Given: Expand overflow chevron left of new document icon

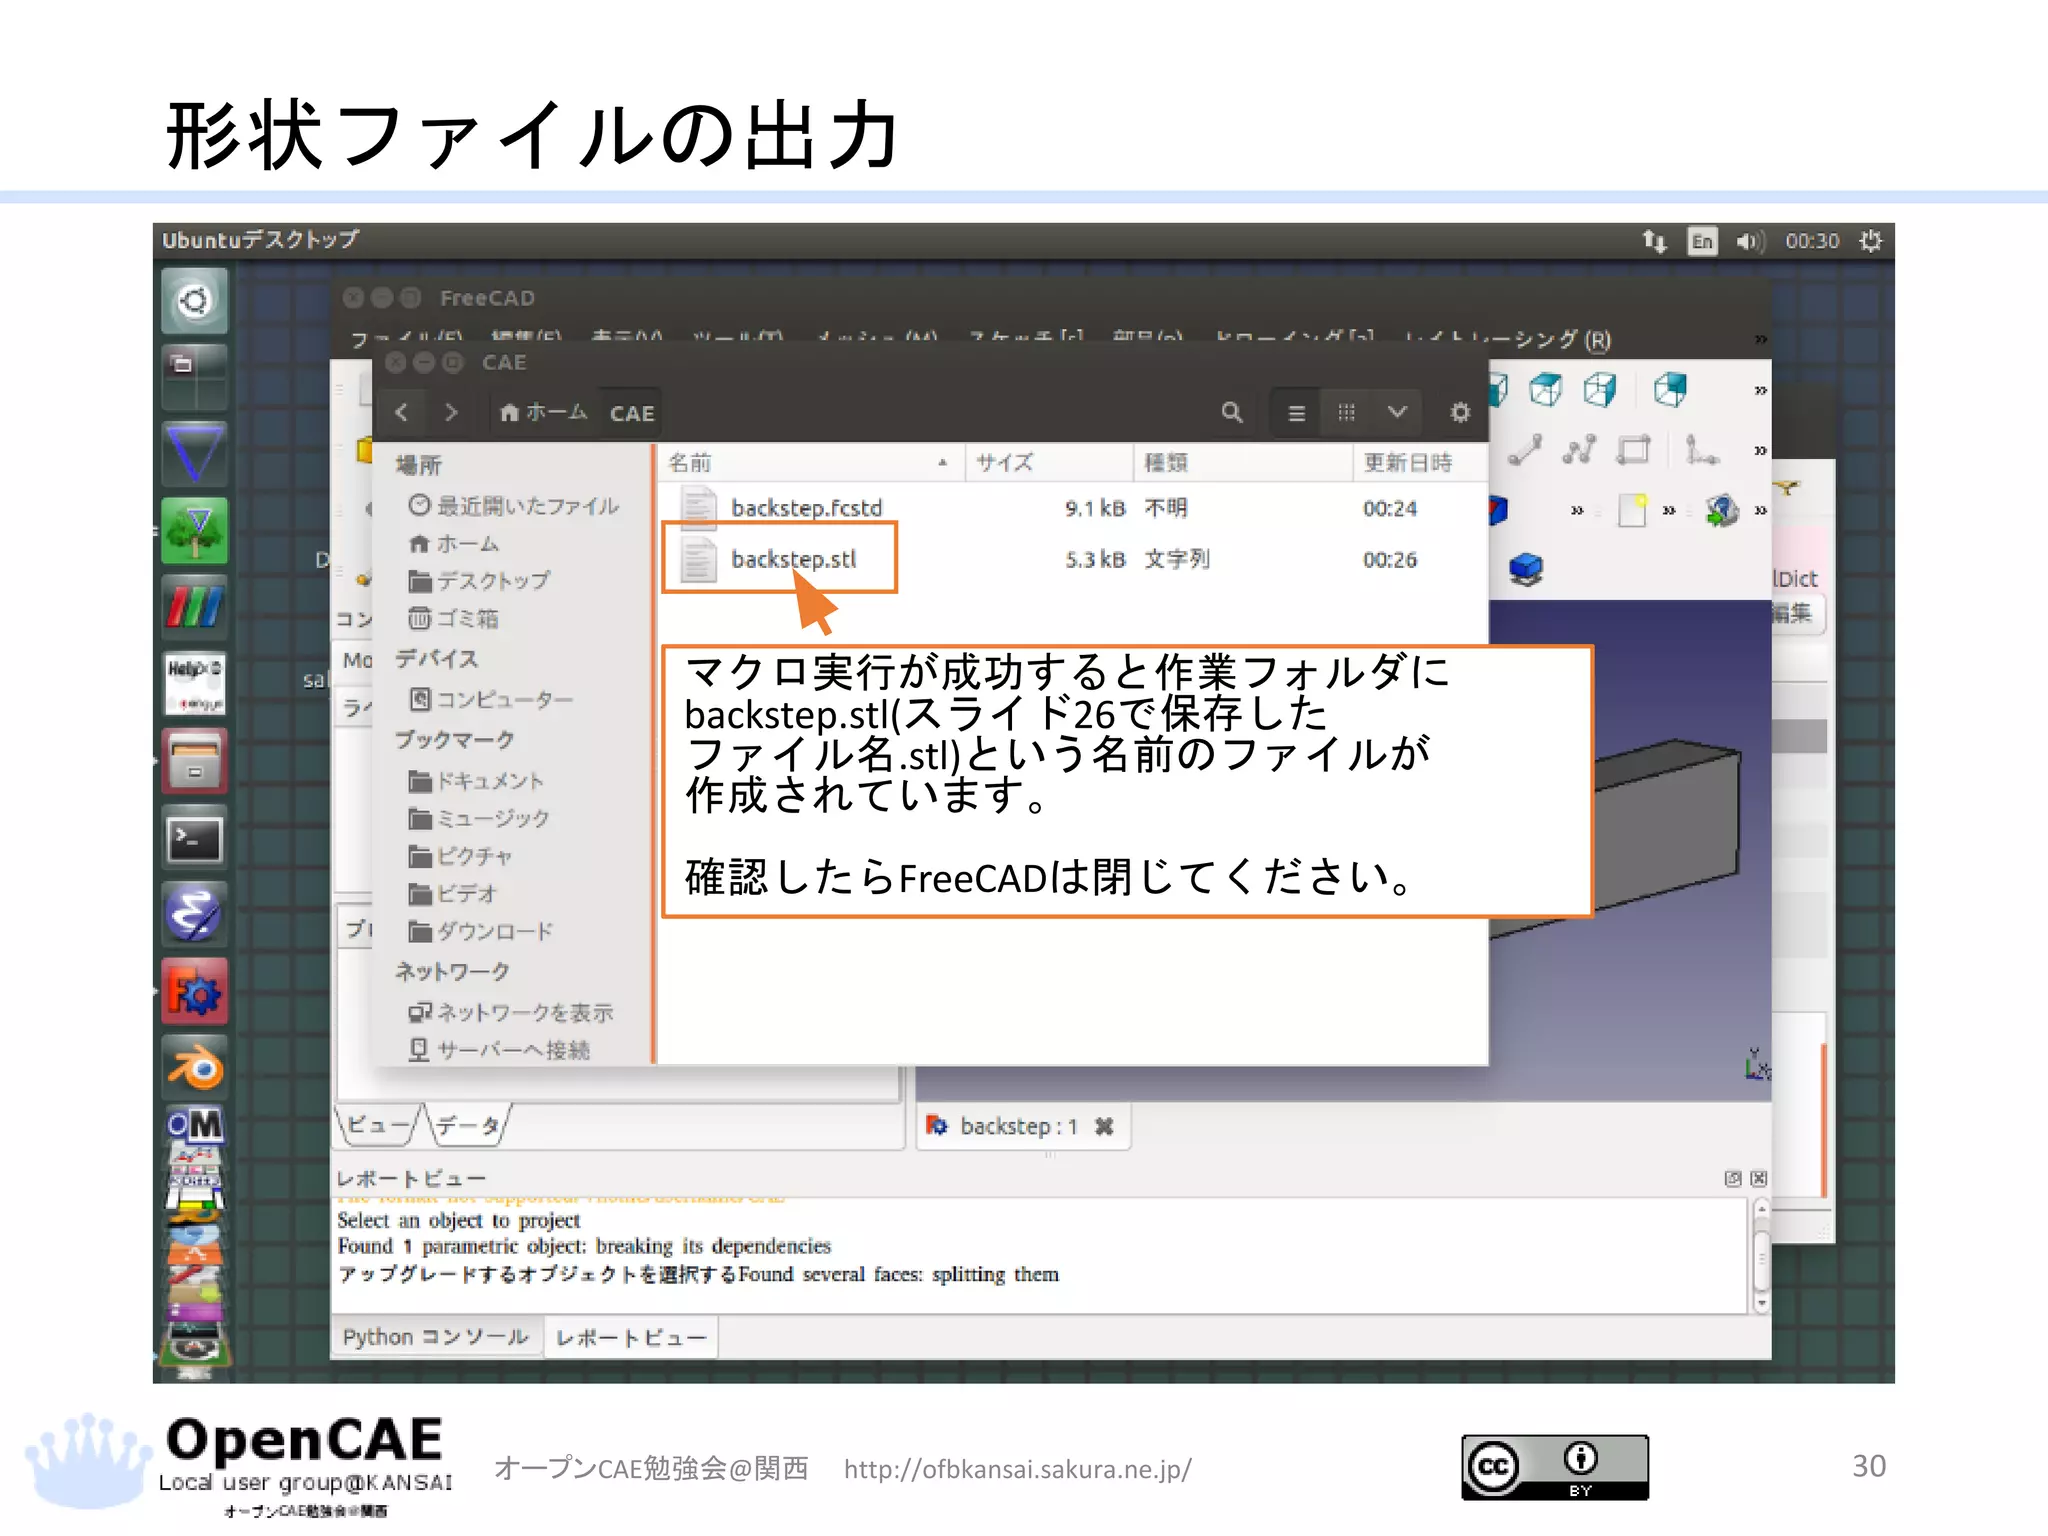Looking at the screenshot, I should pos(1577,511).
